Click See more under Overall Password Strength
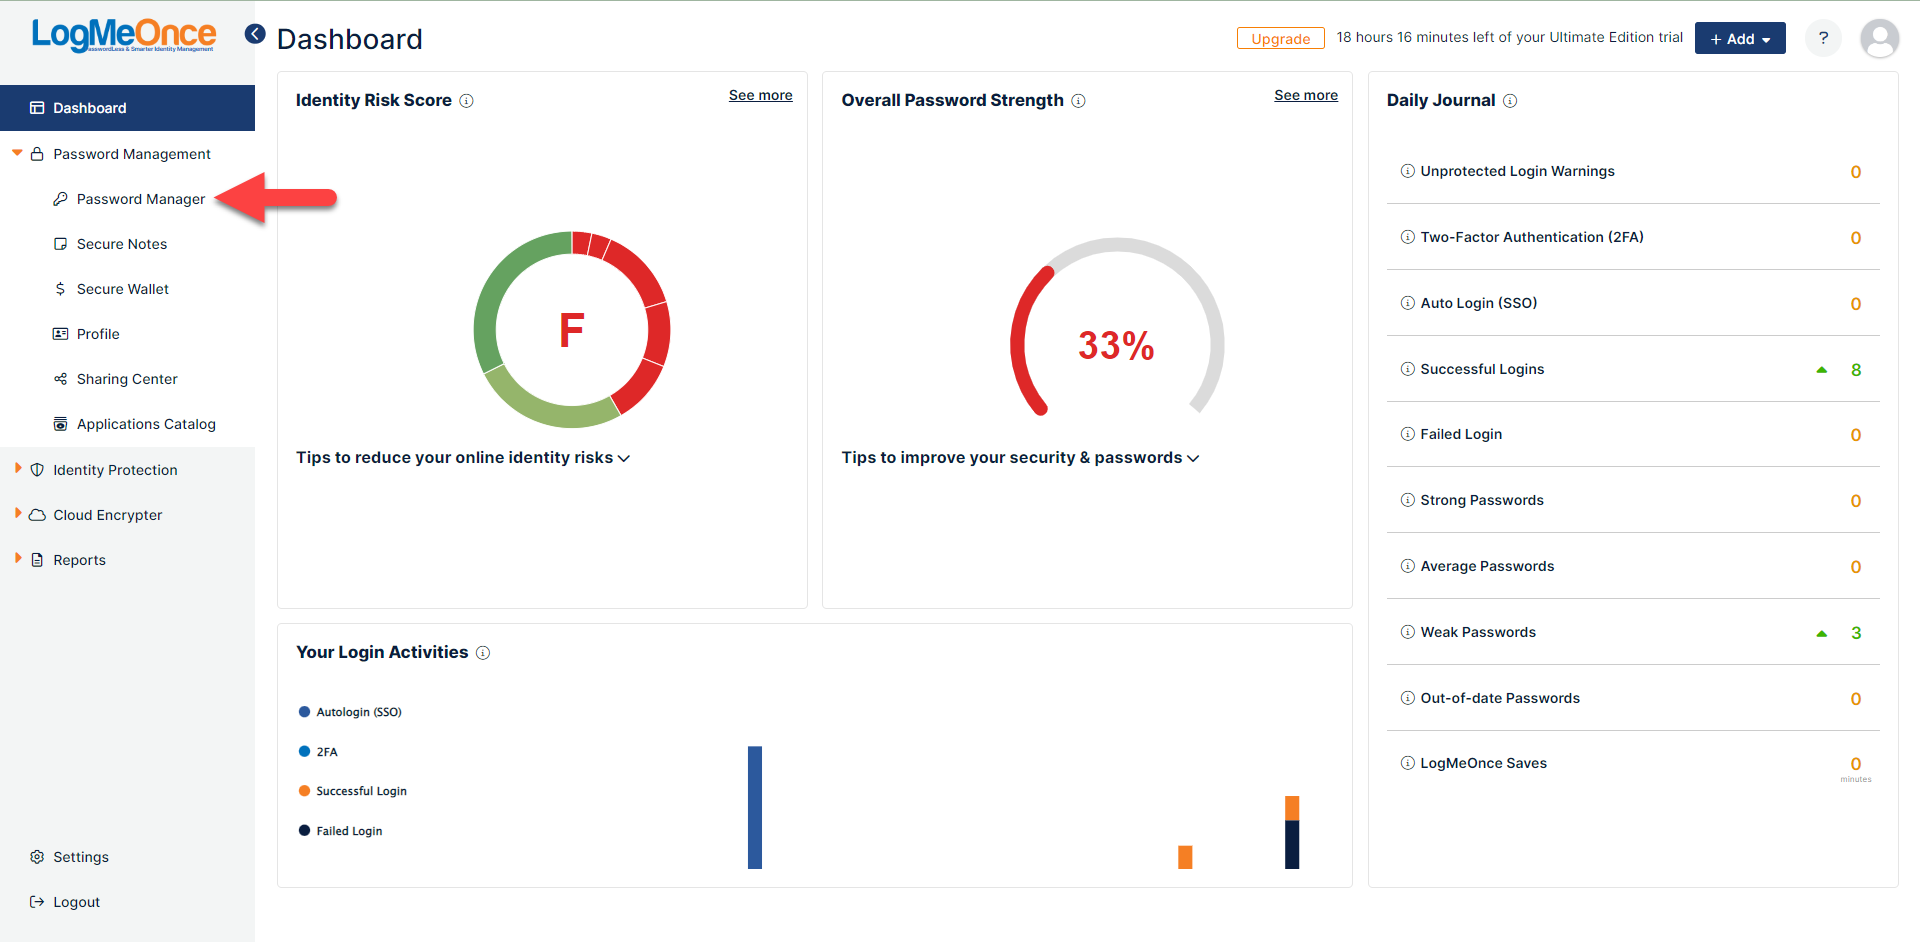1920x942 pixels. (1306, 95)
